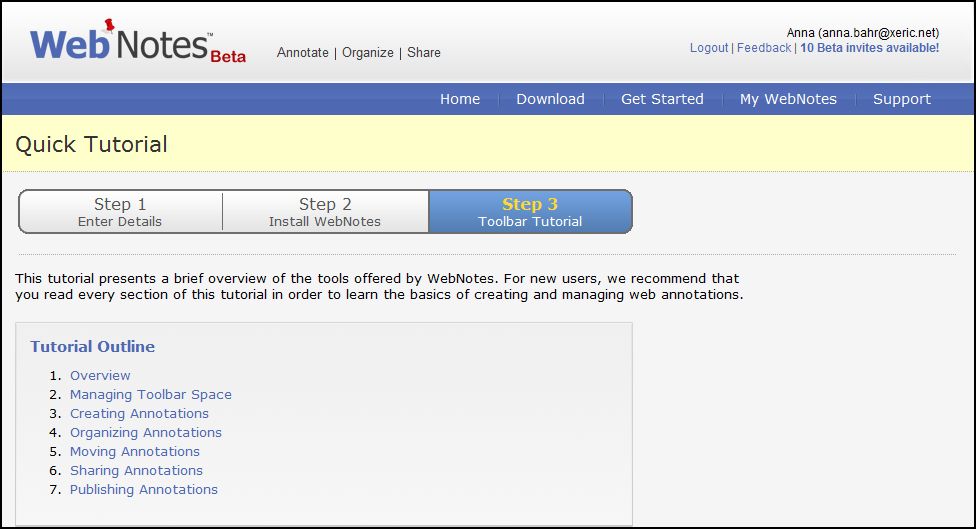Open the Download navigation menu item
Image resolution: width=976 pixels, height=529 pixels.
550,99
